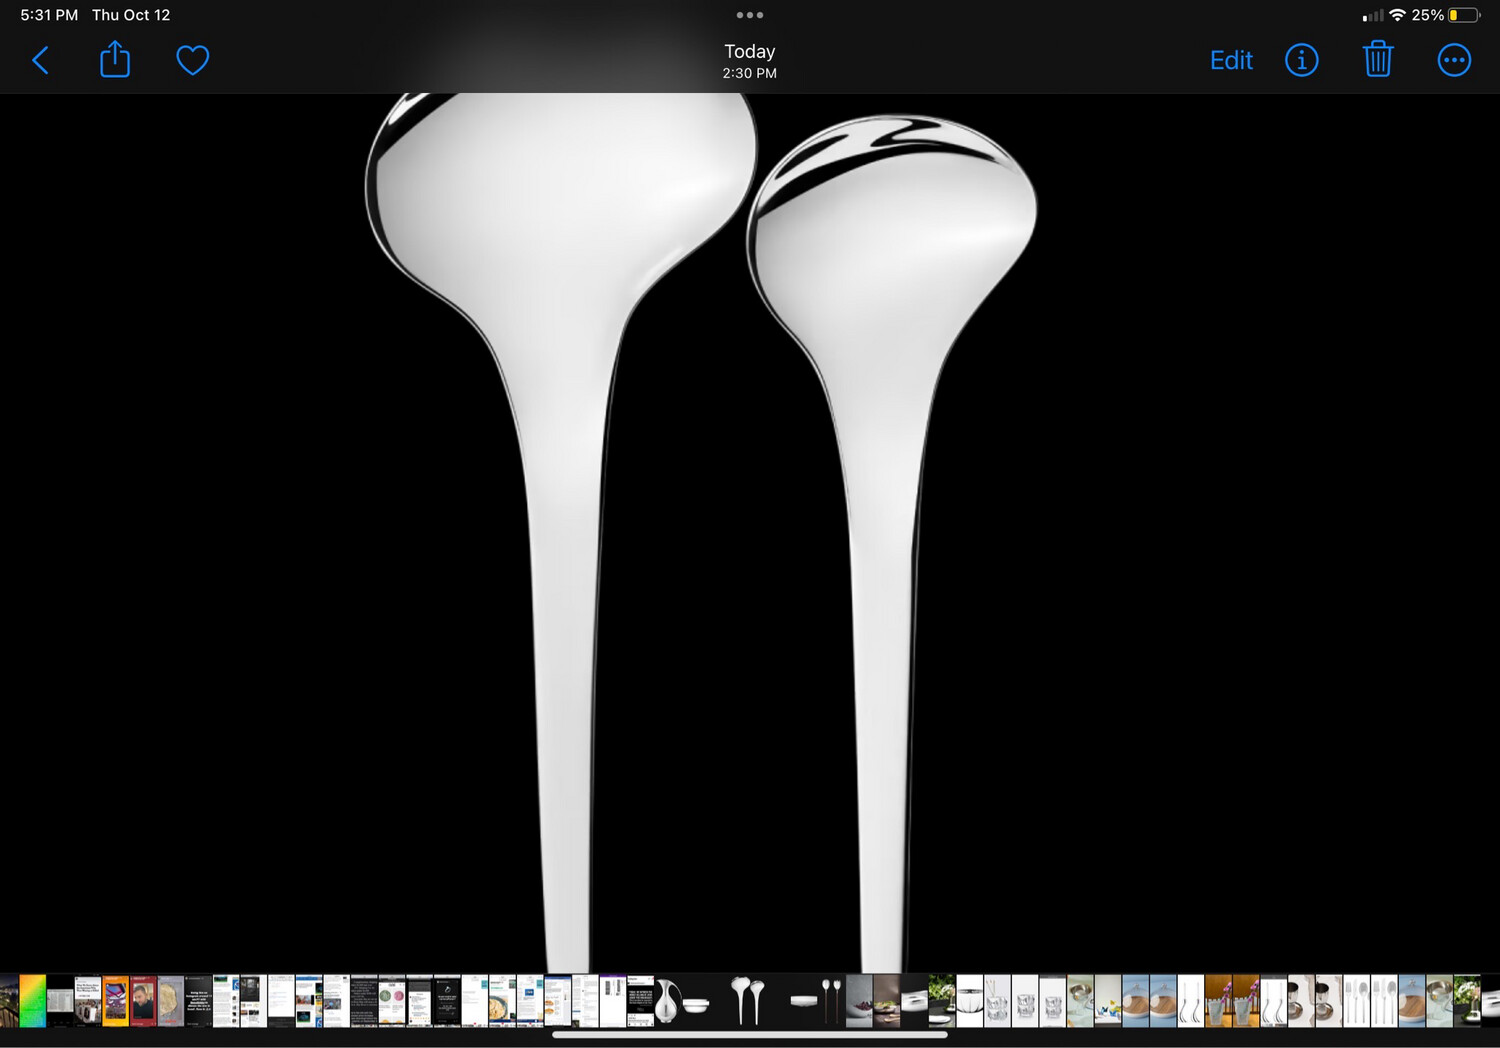This screenshot has height=1048, width=1500.
Task: Select the striped wire bowl thumbnail
Action: click(970, 1001)
